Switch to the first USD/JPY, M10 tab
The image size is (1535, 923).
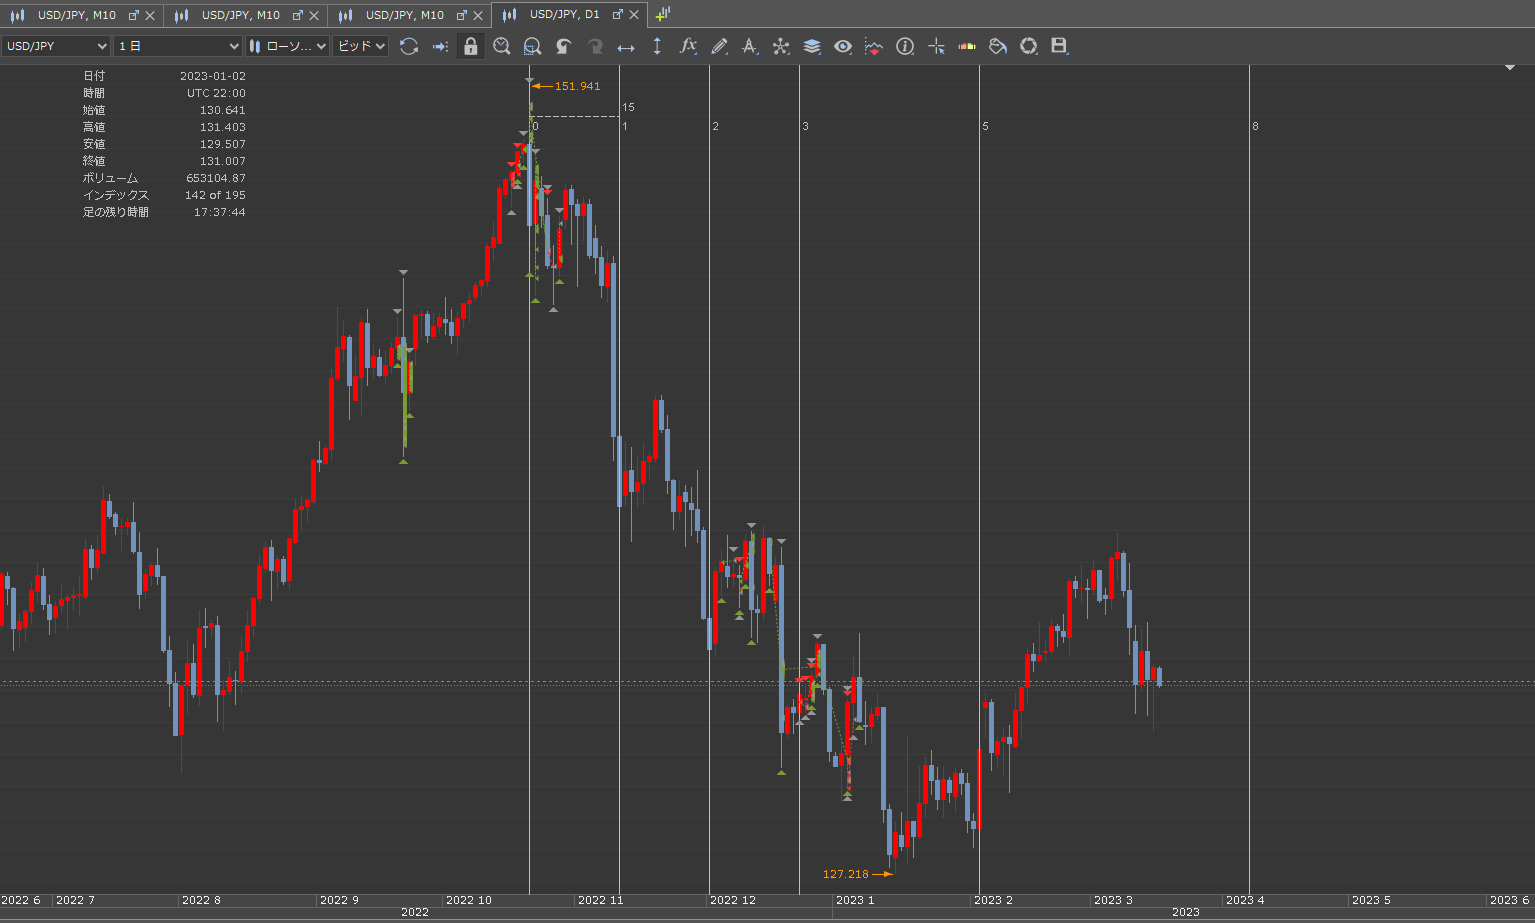point(76,15)
